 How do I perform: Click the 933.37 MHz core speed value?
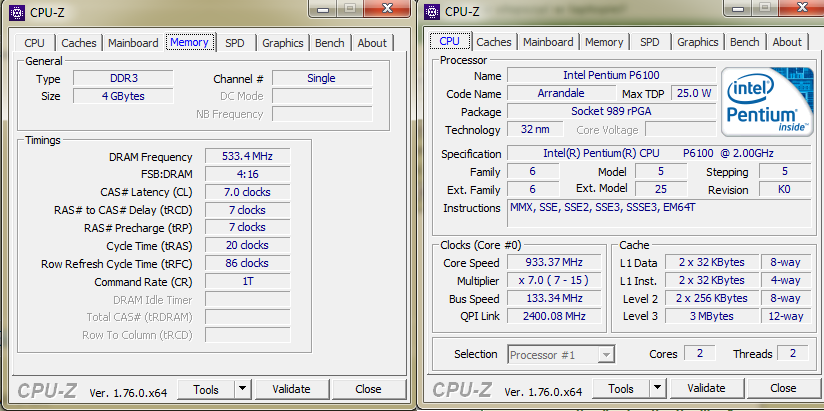(554, 262)
